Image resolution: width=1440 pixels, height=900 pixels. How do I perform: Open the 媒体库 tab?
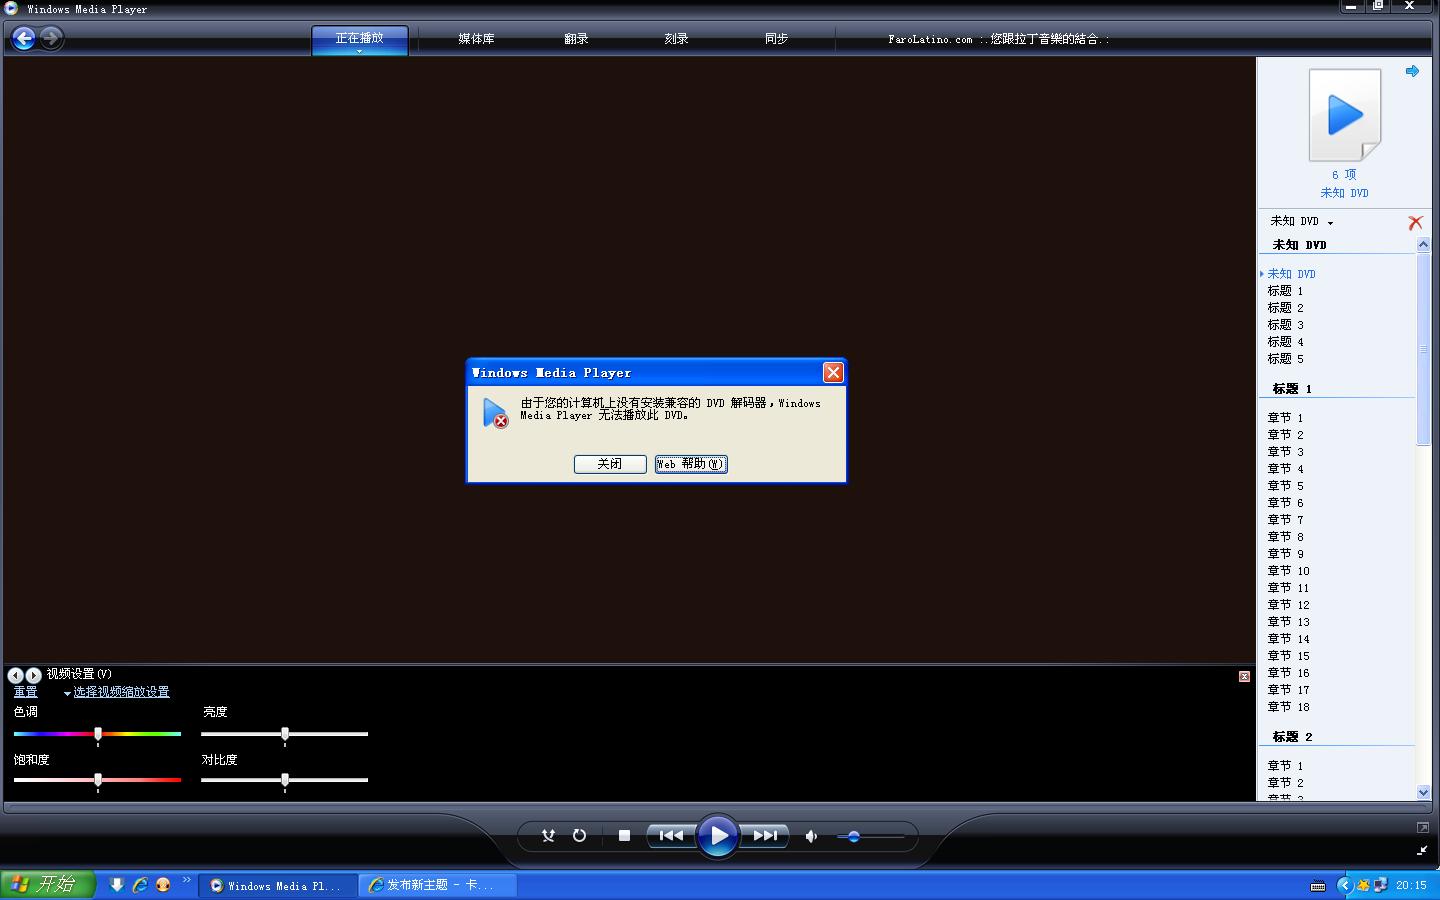point(476,39)
